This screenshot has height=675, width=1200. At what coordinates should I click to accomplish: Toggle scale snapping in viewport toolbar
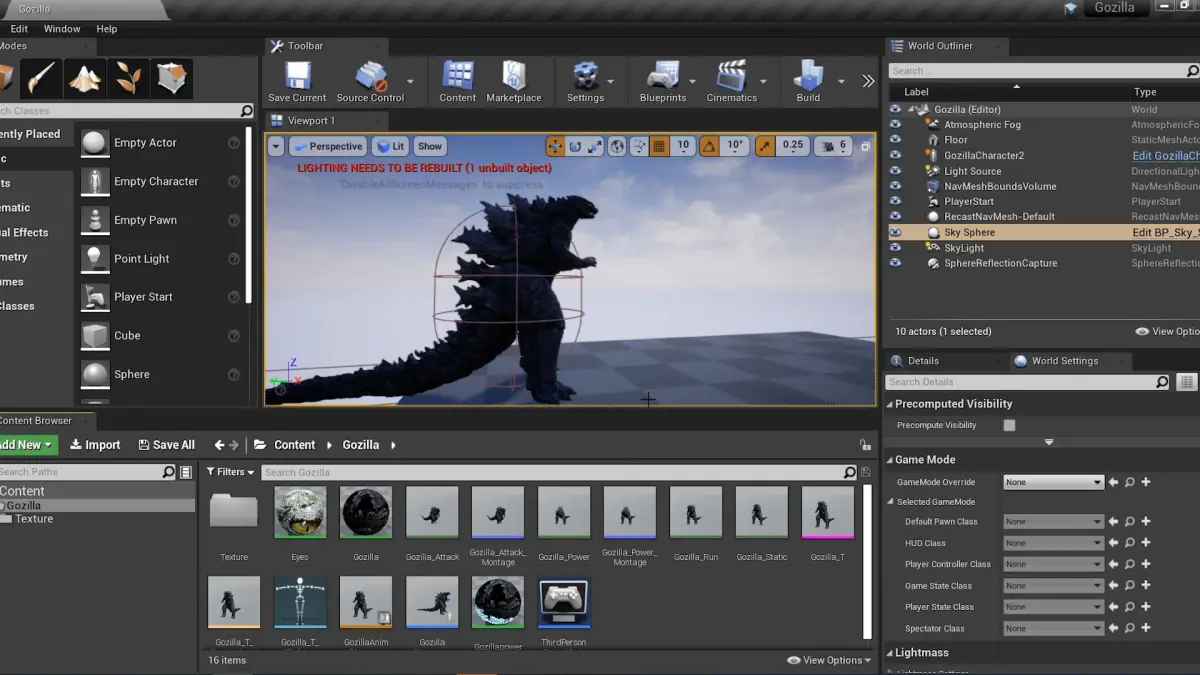pyautogui.click(x=765, y=146)
